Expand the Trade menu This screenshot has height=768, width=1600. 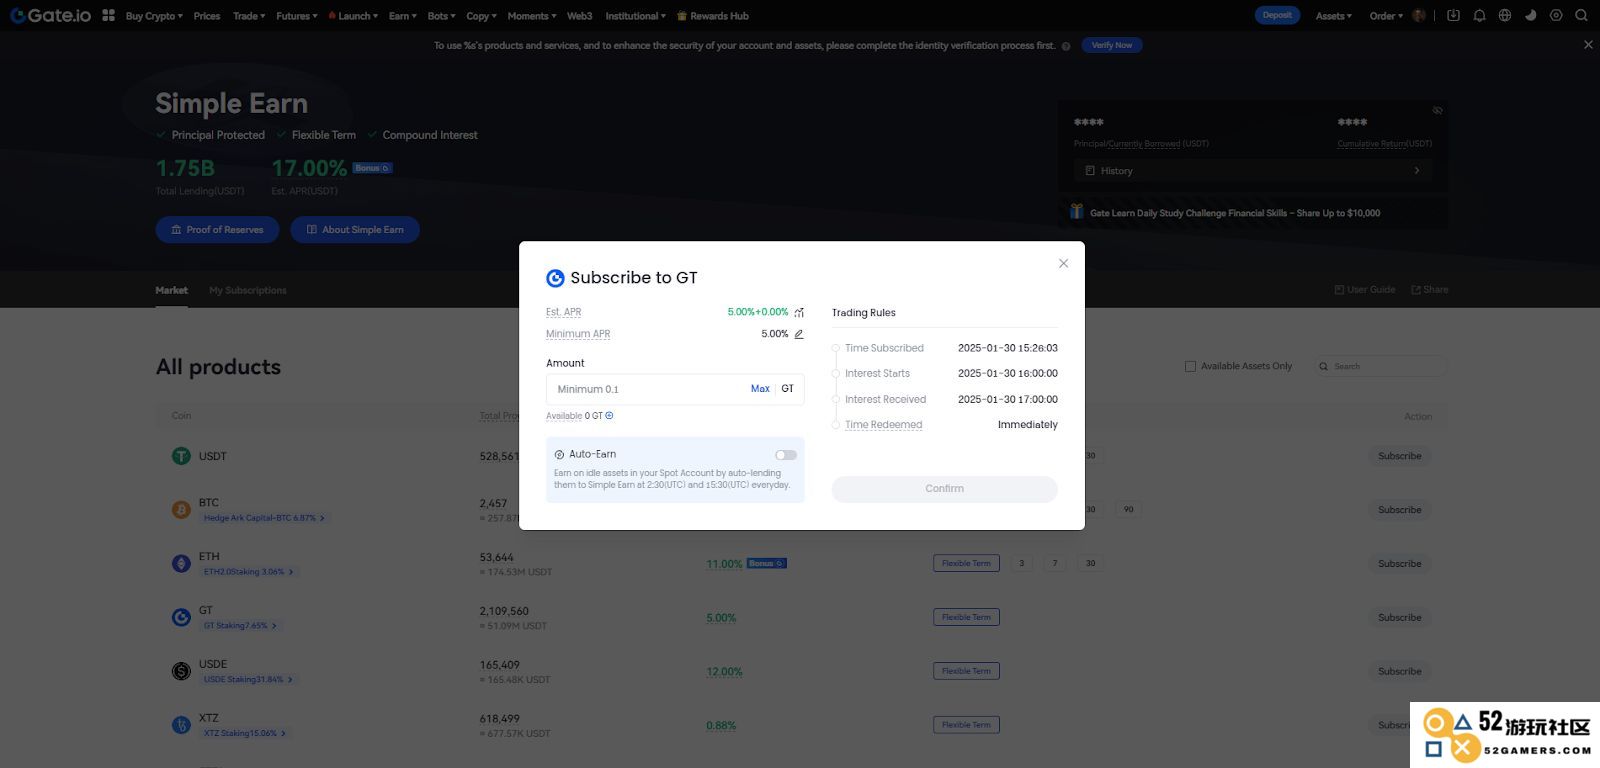[x=249, y=16]
